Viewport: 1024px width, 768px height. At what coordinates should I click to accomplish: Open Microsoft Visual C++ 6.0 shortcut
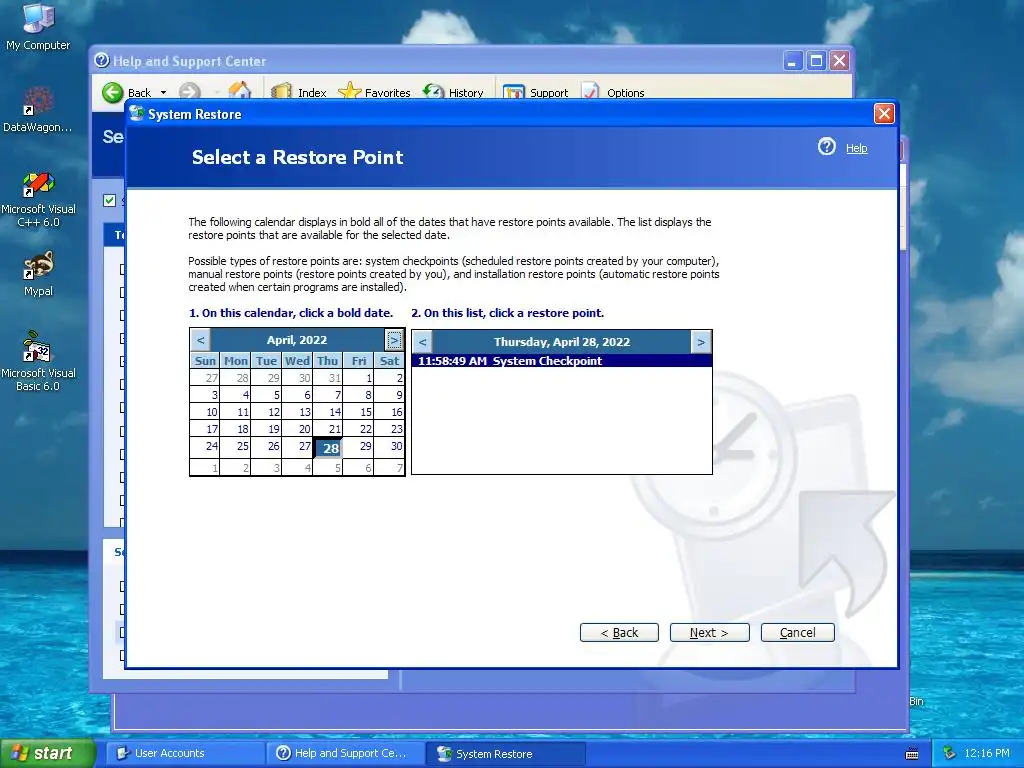tap(38, 199)
